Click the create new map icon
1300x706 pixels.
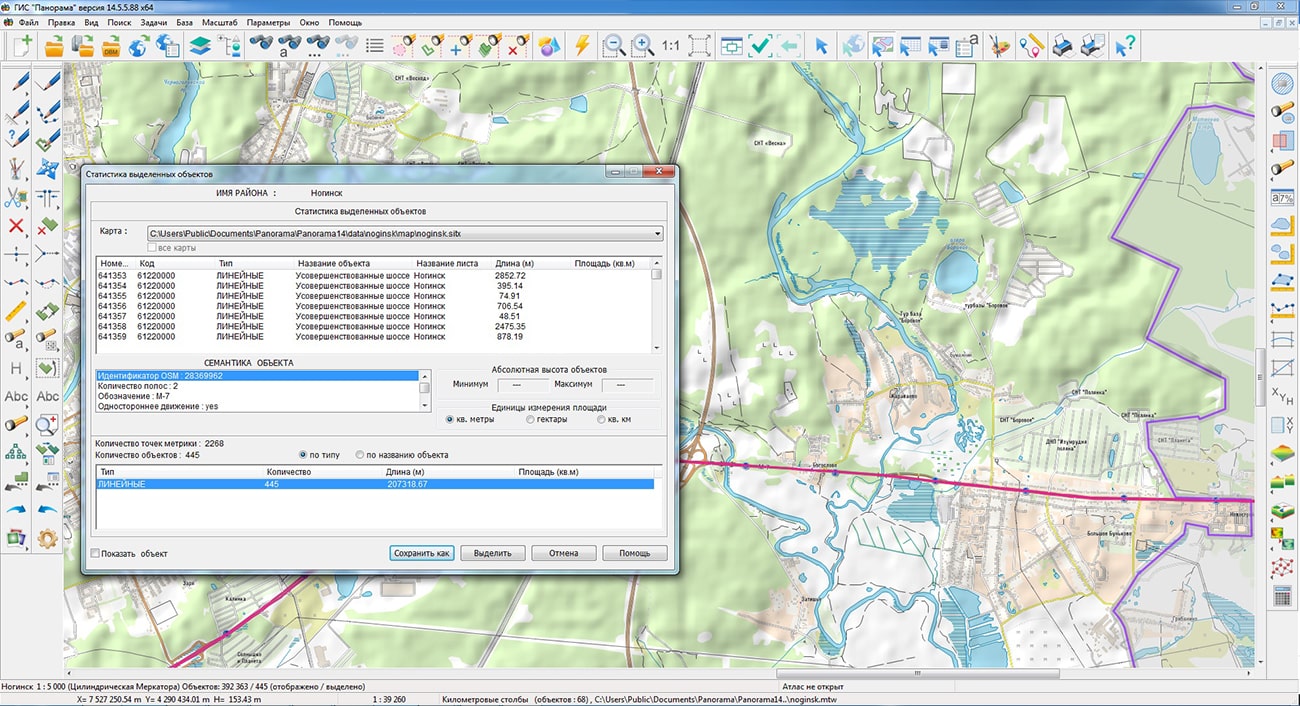(22, 45)
